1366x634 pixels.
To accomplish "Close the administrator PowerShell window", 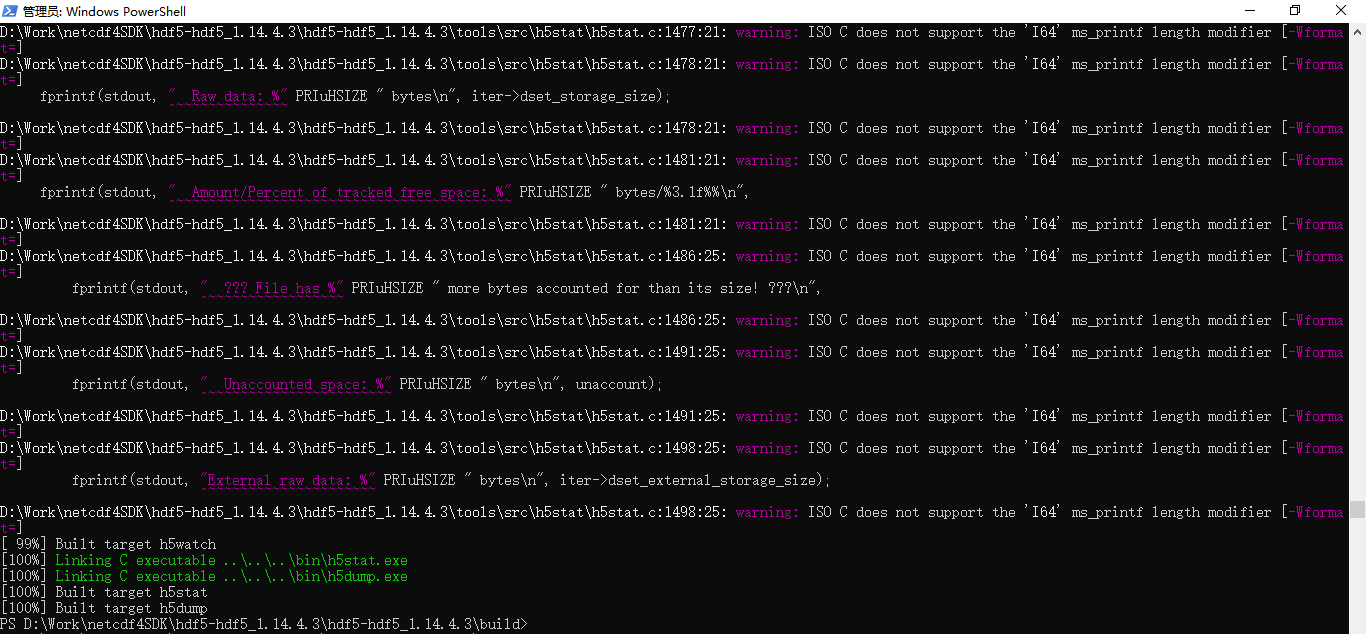I will 1342,11.
